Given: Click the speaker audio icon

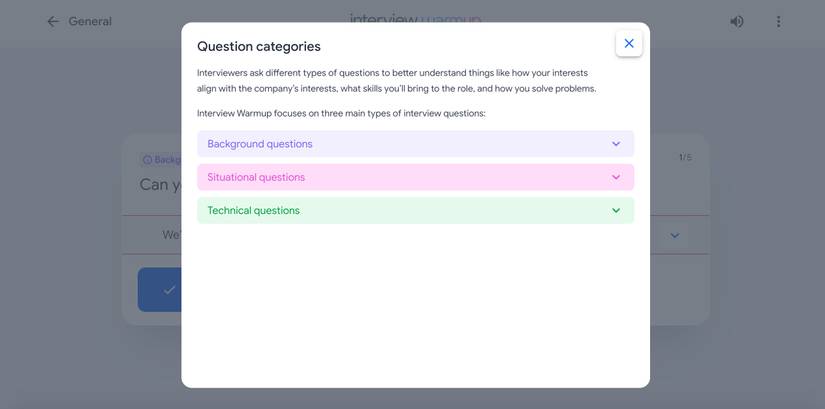Looking at the screenshot, I should tap(737, 21).
